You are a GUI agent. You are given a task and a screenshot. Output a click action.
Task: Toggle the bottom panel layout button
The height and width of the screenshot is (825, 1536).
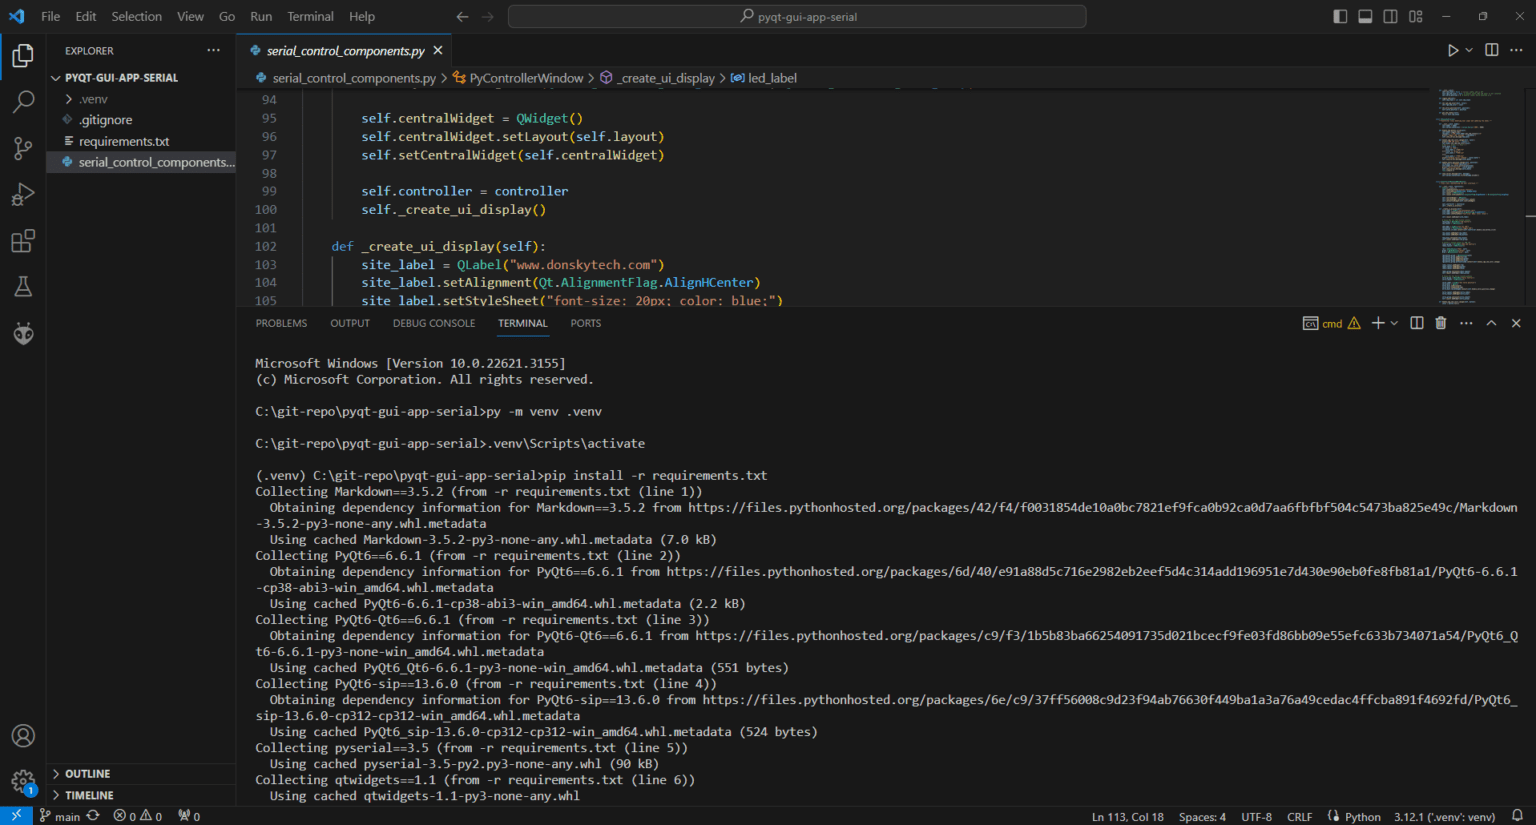1365,17
